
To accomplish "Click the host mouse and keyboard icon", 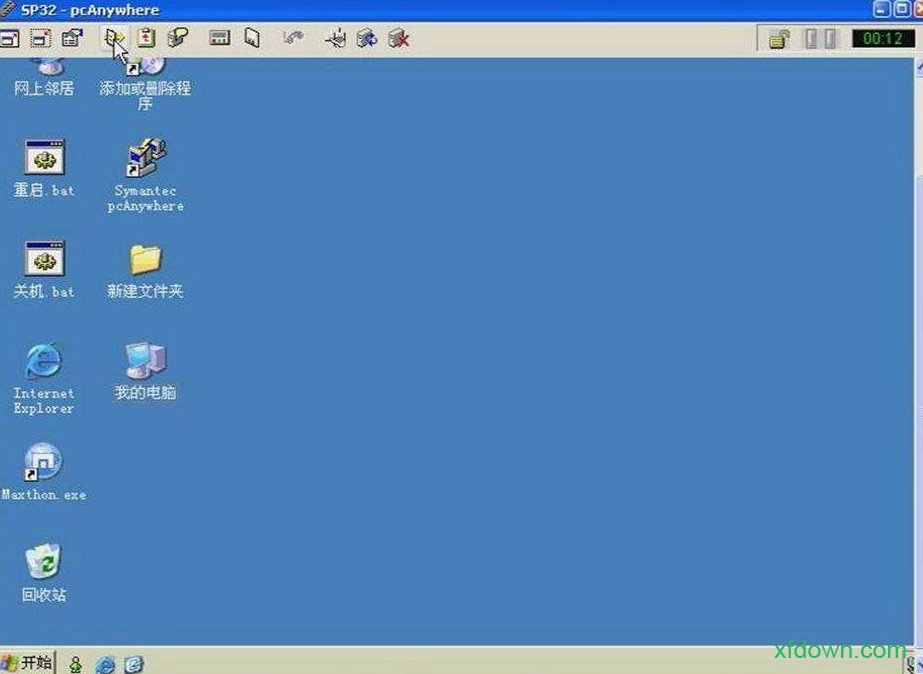I will (336, 39).
